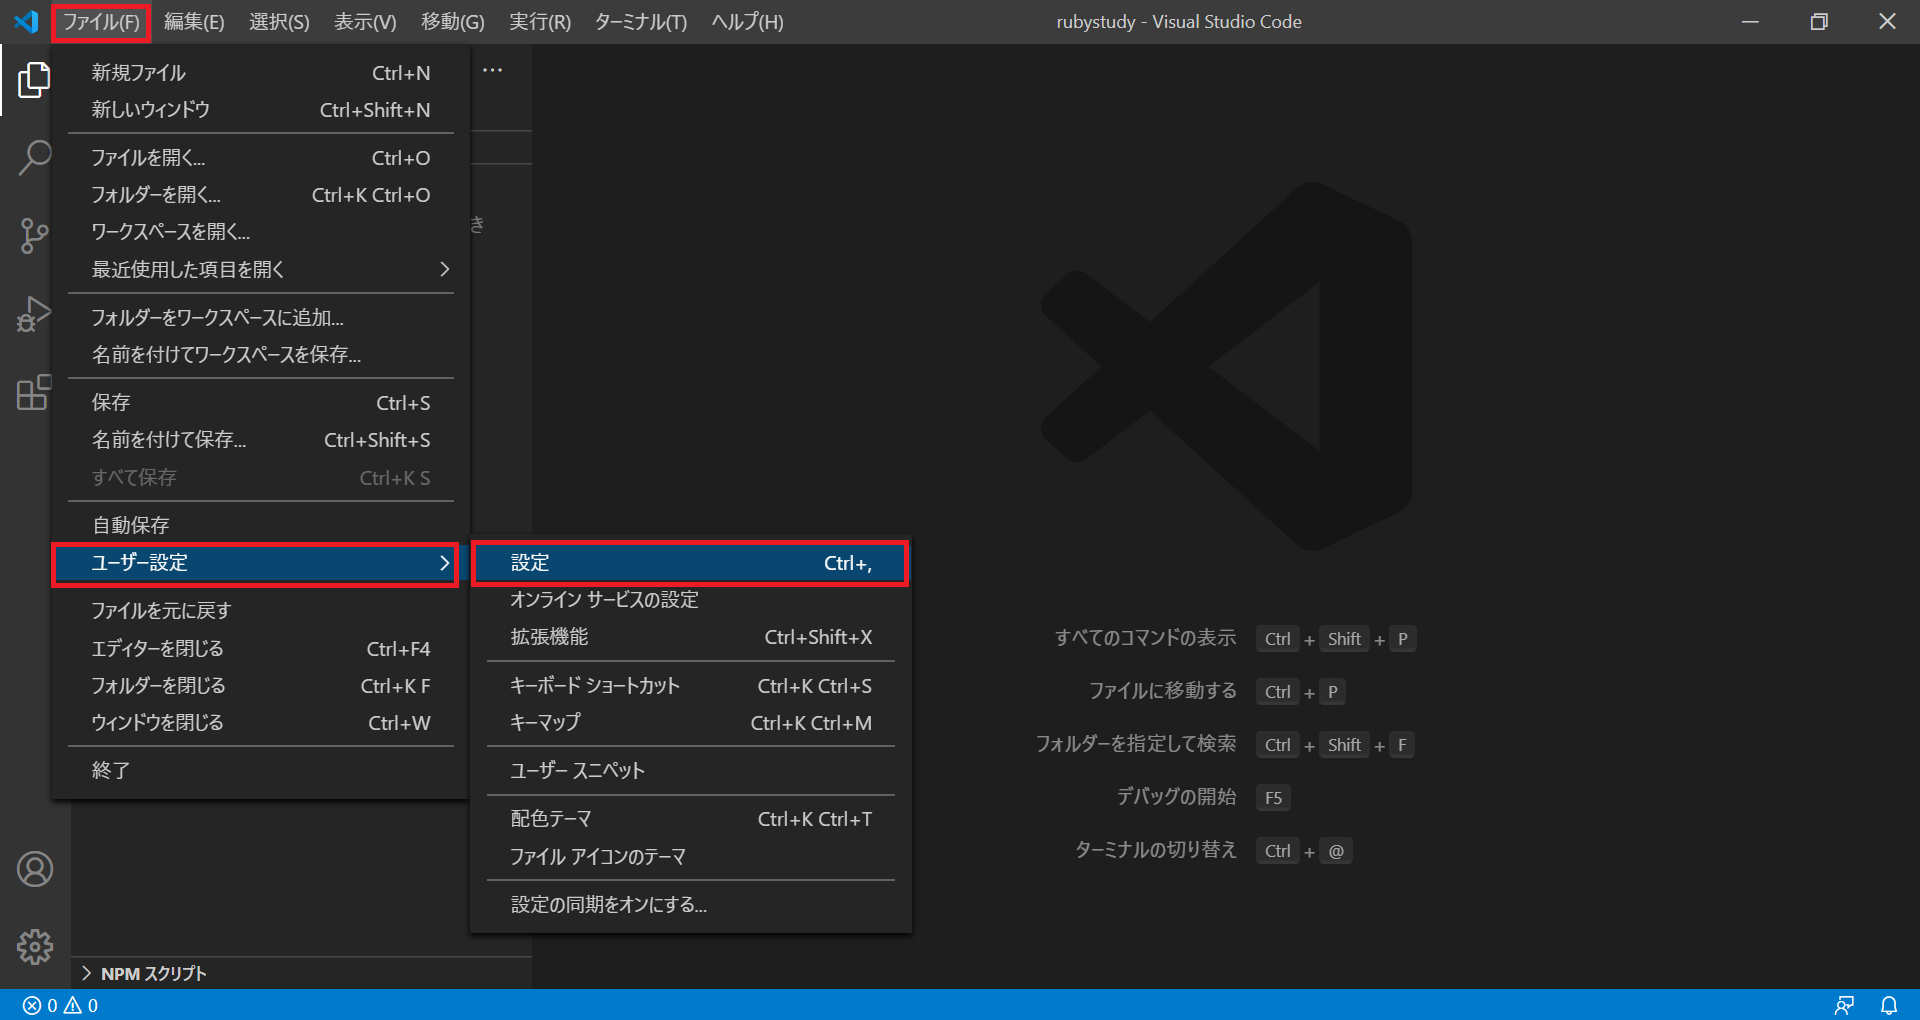This screenshot has height=1020, width=1920.
Task: Choose 配色テーマ entry
Action: click(x=690, y=819)
